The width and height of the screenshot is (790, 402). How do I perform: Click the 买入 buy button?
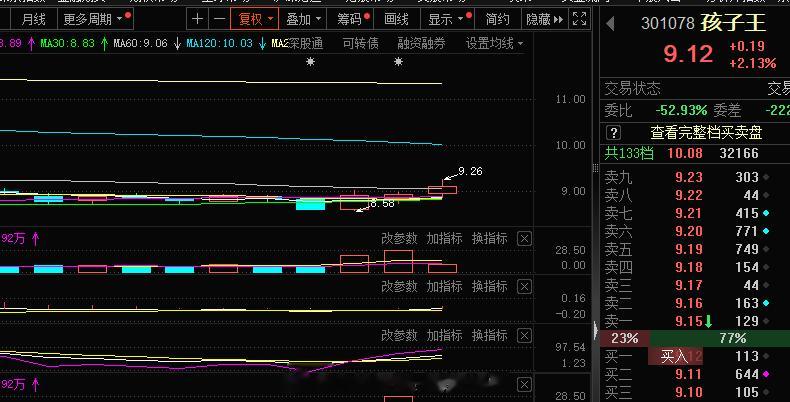(675, 357)
